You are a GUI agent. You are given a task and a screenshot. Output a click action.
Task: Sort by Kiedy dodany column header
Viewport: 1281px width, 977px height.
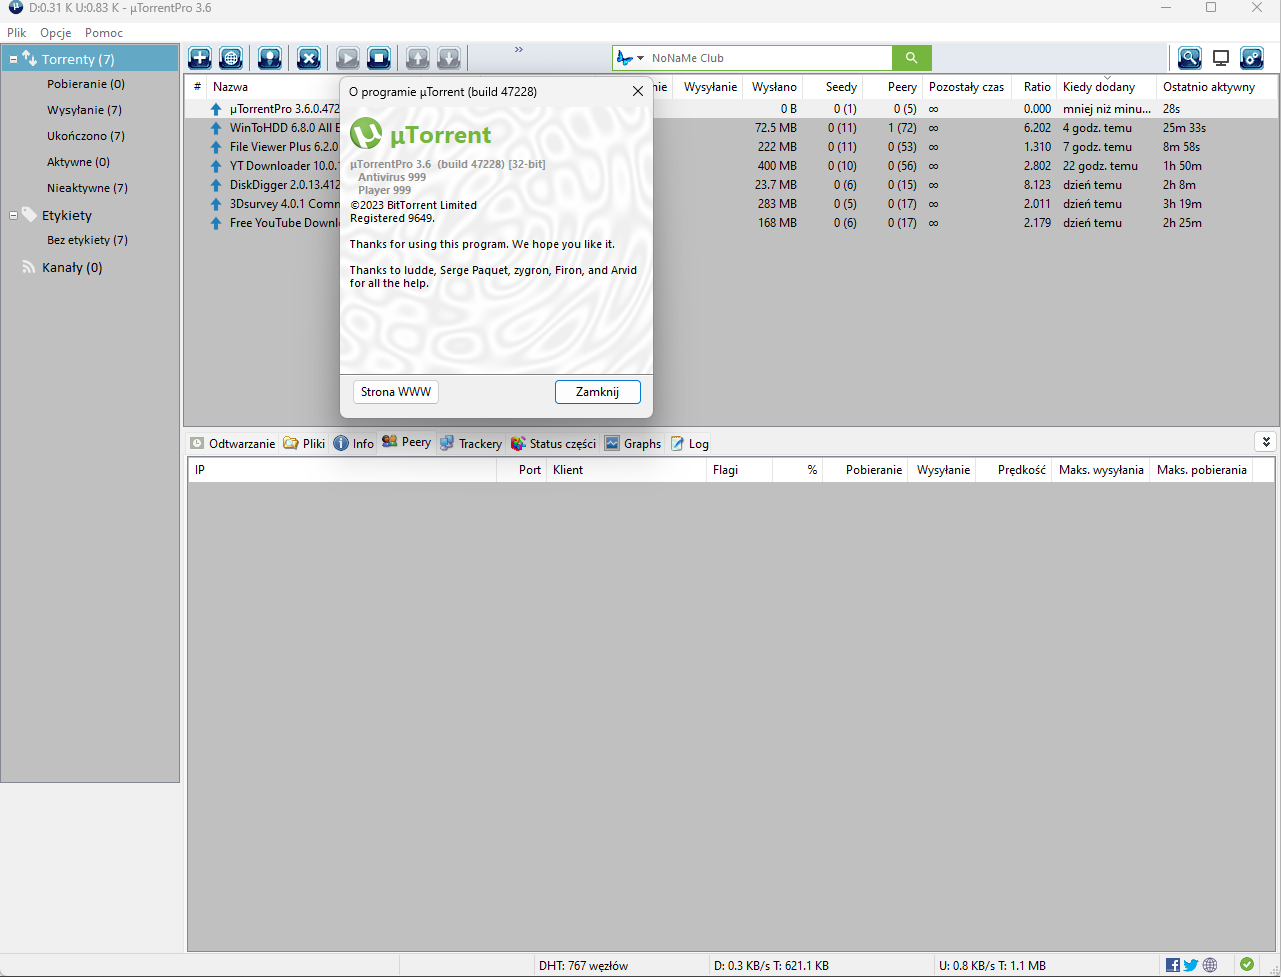1106,87
